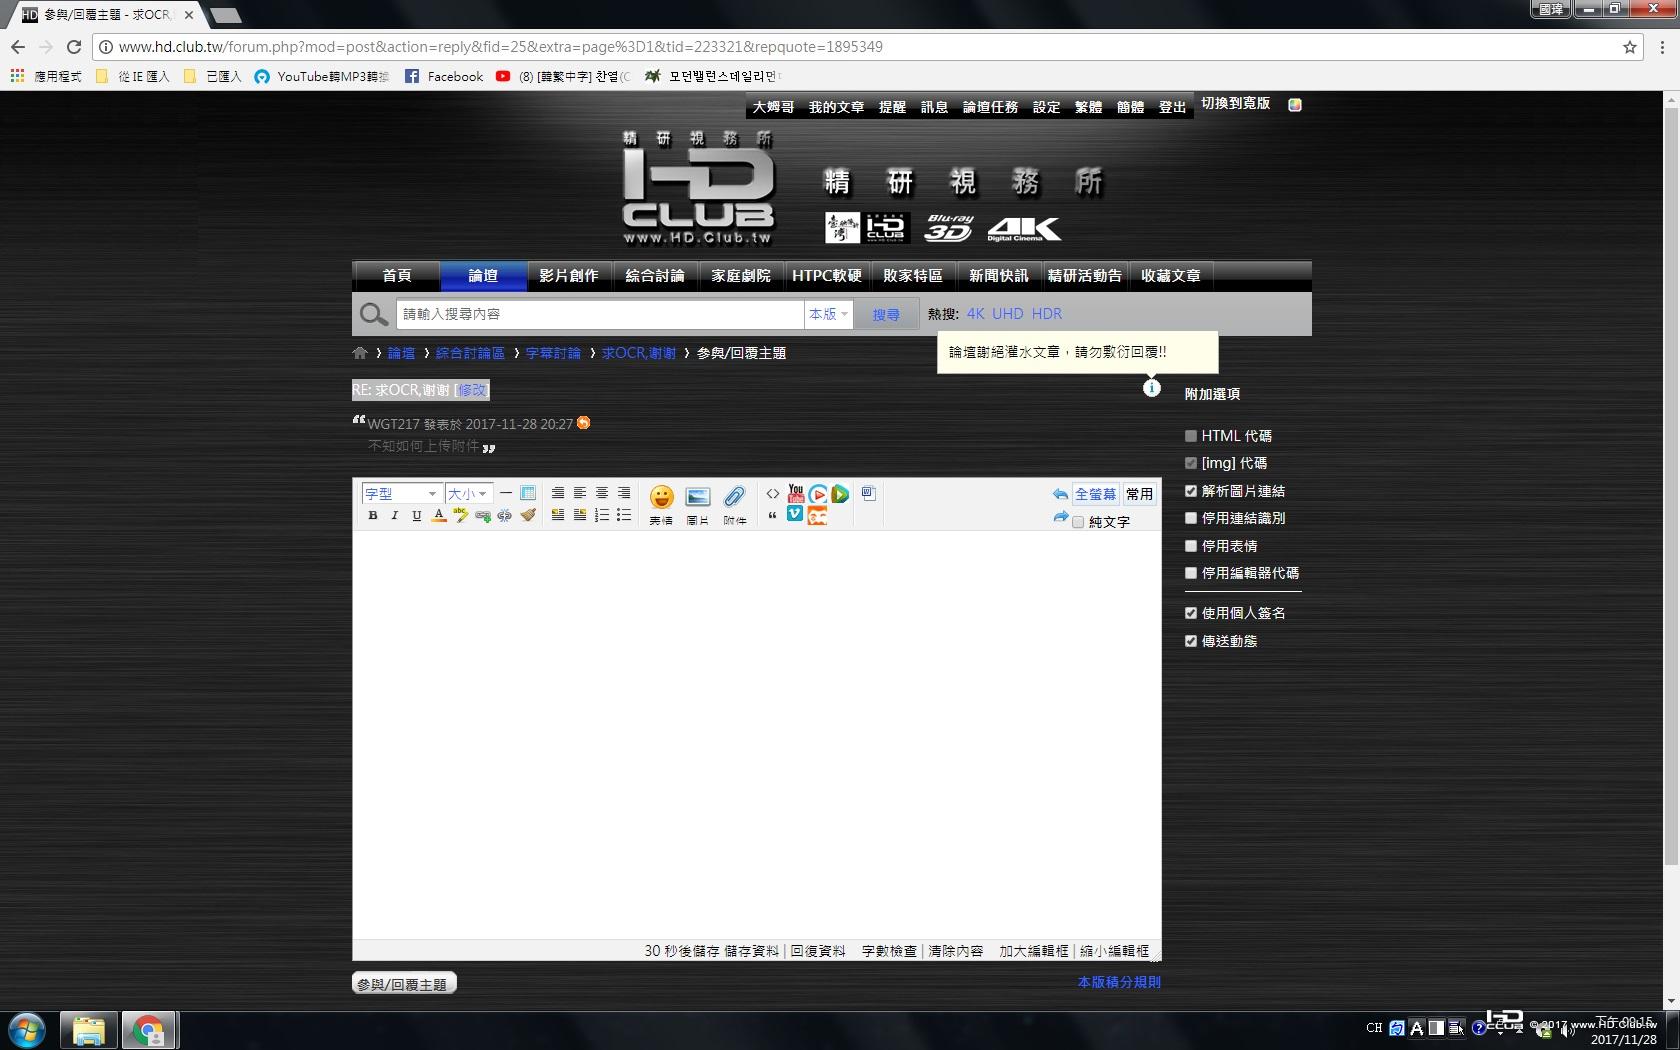Toggle bold formatting in the editor

pyautogui.click(x=373, y=516)
